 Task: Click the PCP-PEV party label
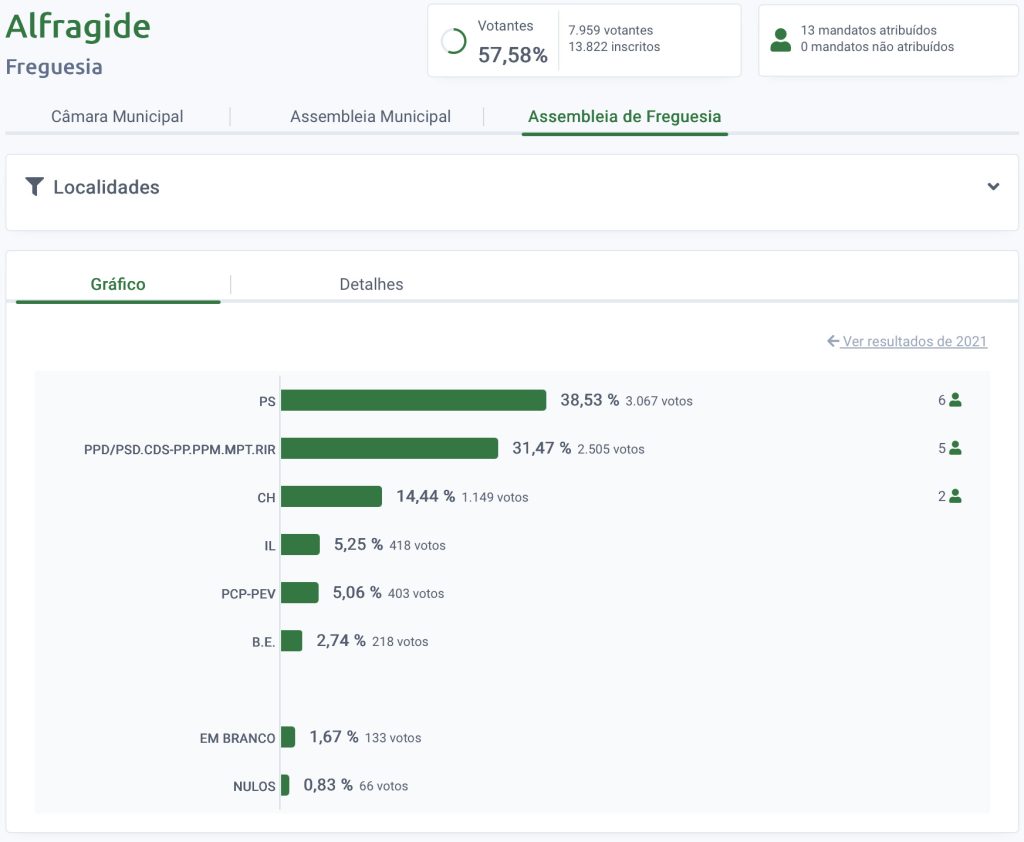pos(248,594)
